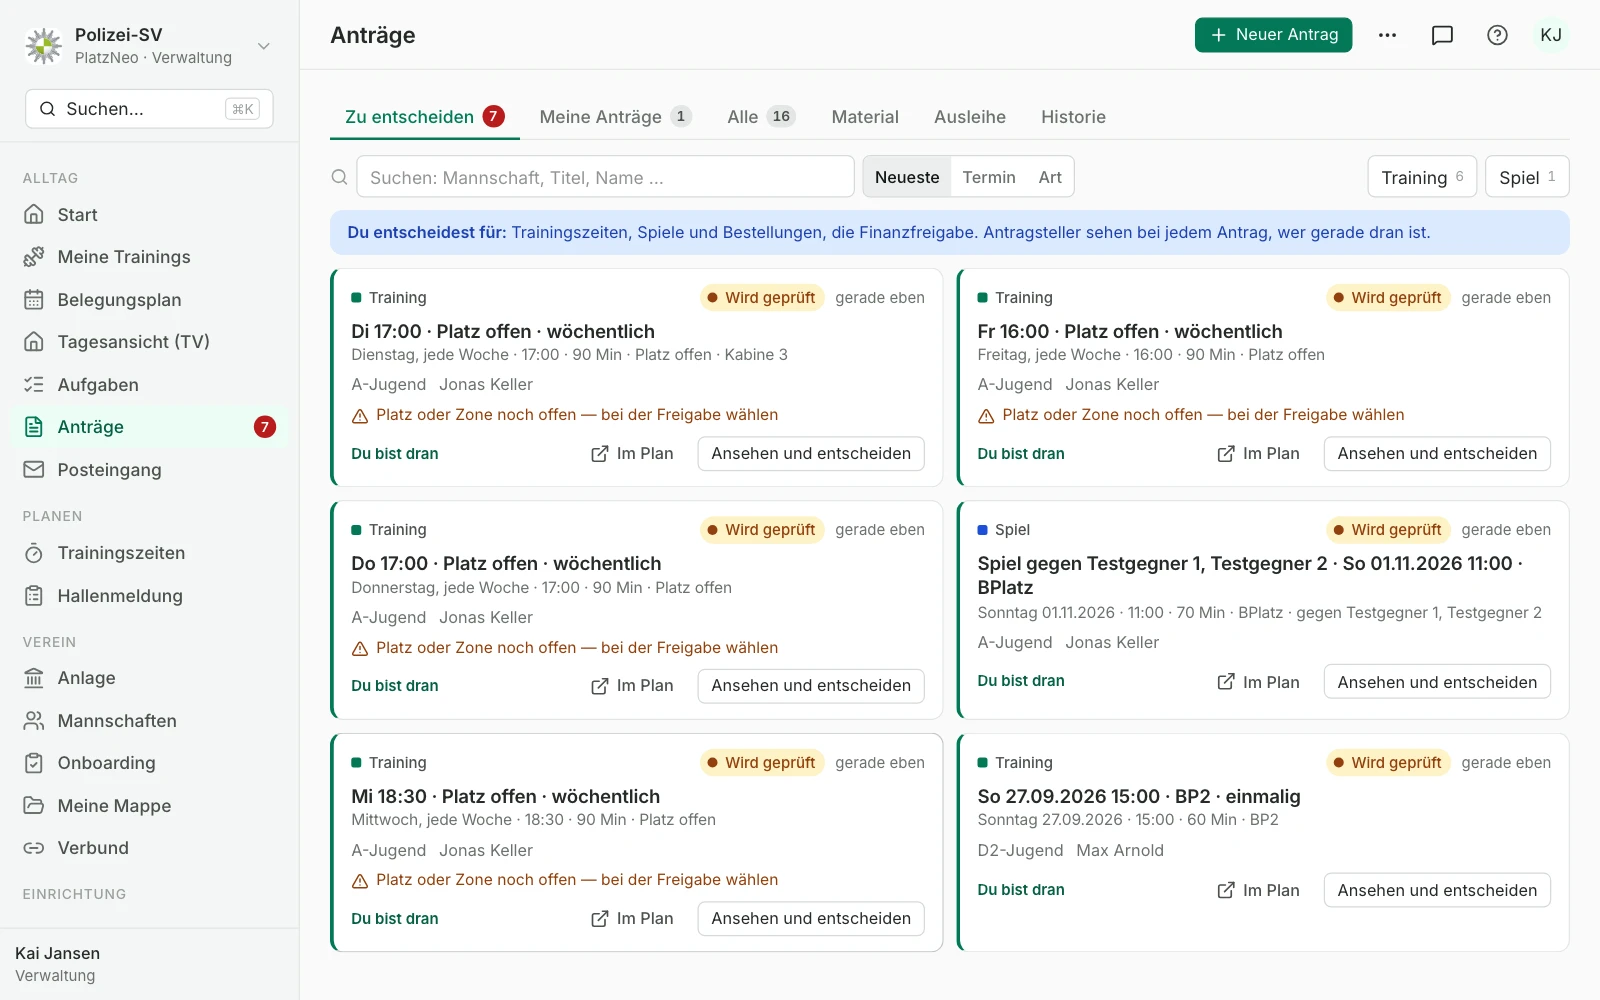Click Kai Jansen Verwaltung profile footer

[x=149, y=964]
